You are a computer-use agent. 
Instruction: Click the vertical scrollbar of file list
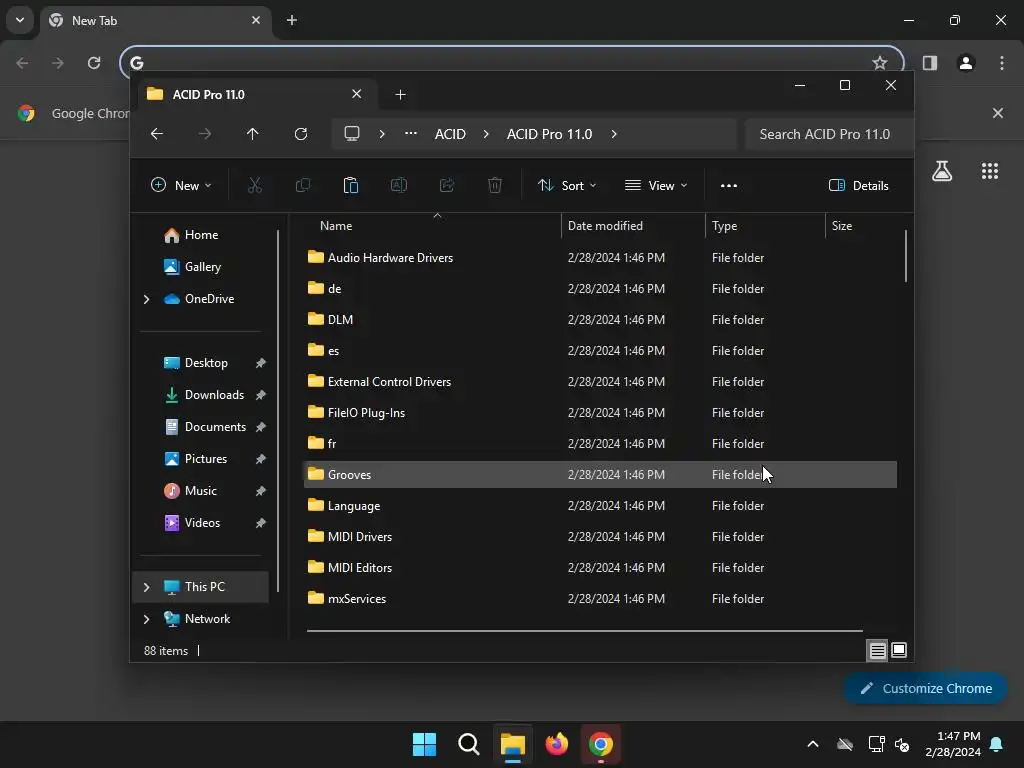[x=906, y=255]
